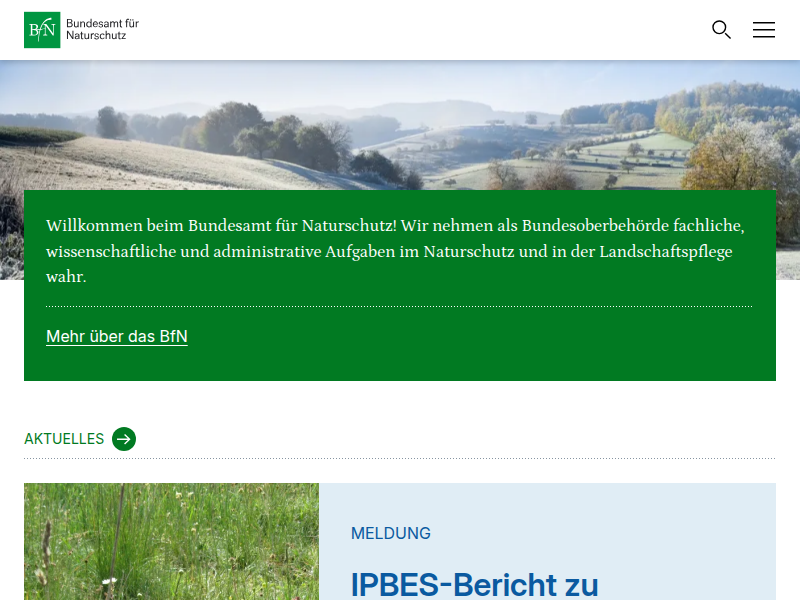The width and height of the screenshot is (800, 600).
Task: Follow the 'Mehr über das BfN' link
Action: pos(117,337)
